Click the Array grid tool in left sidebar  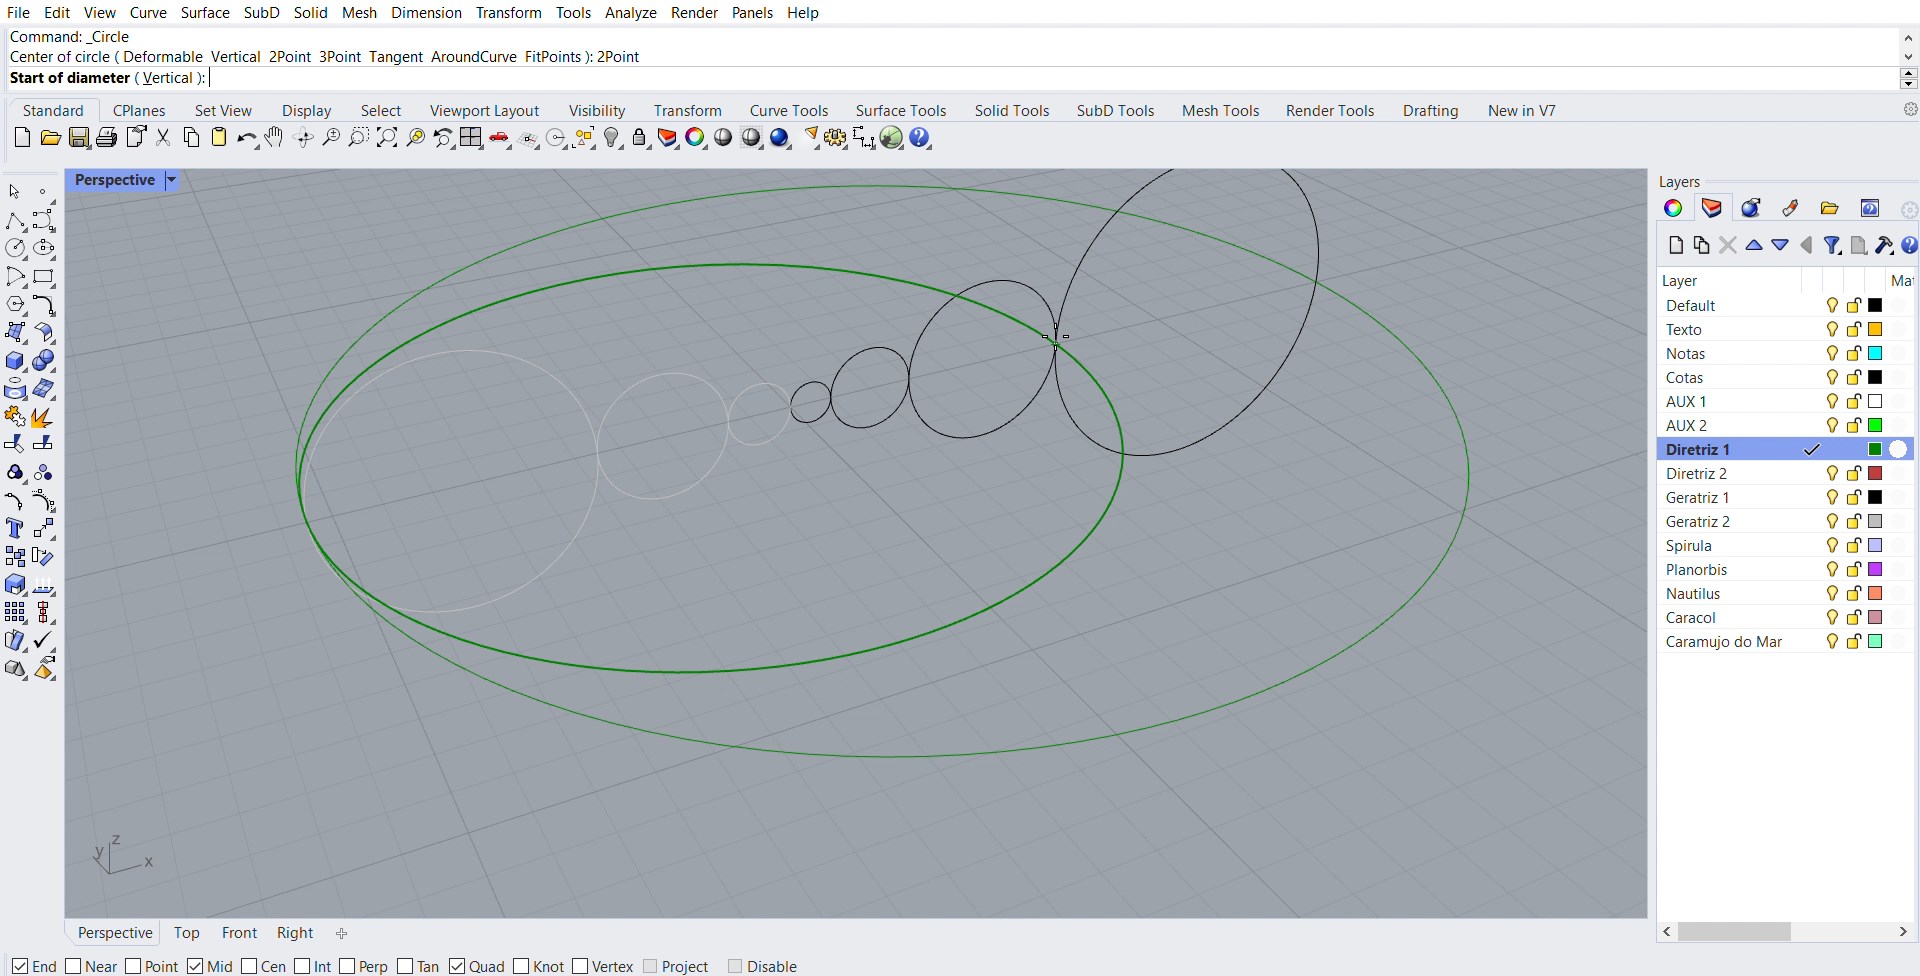click(x=15, y=612)
